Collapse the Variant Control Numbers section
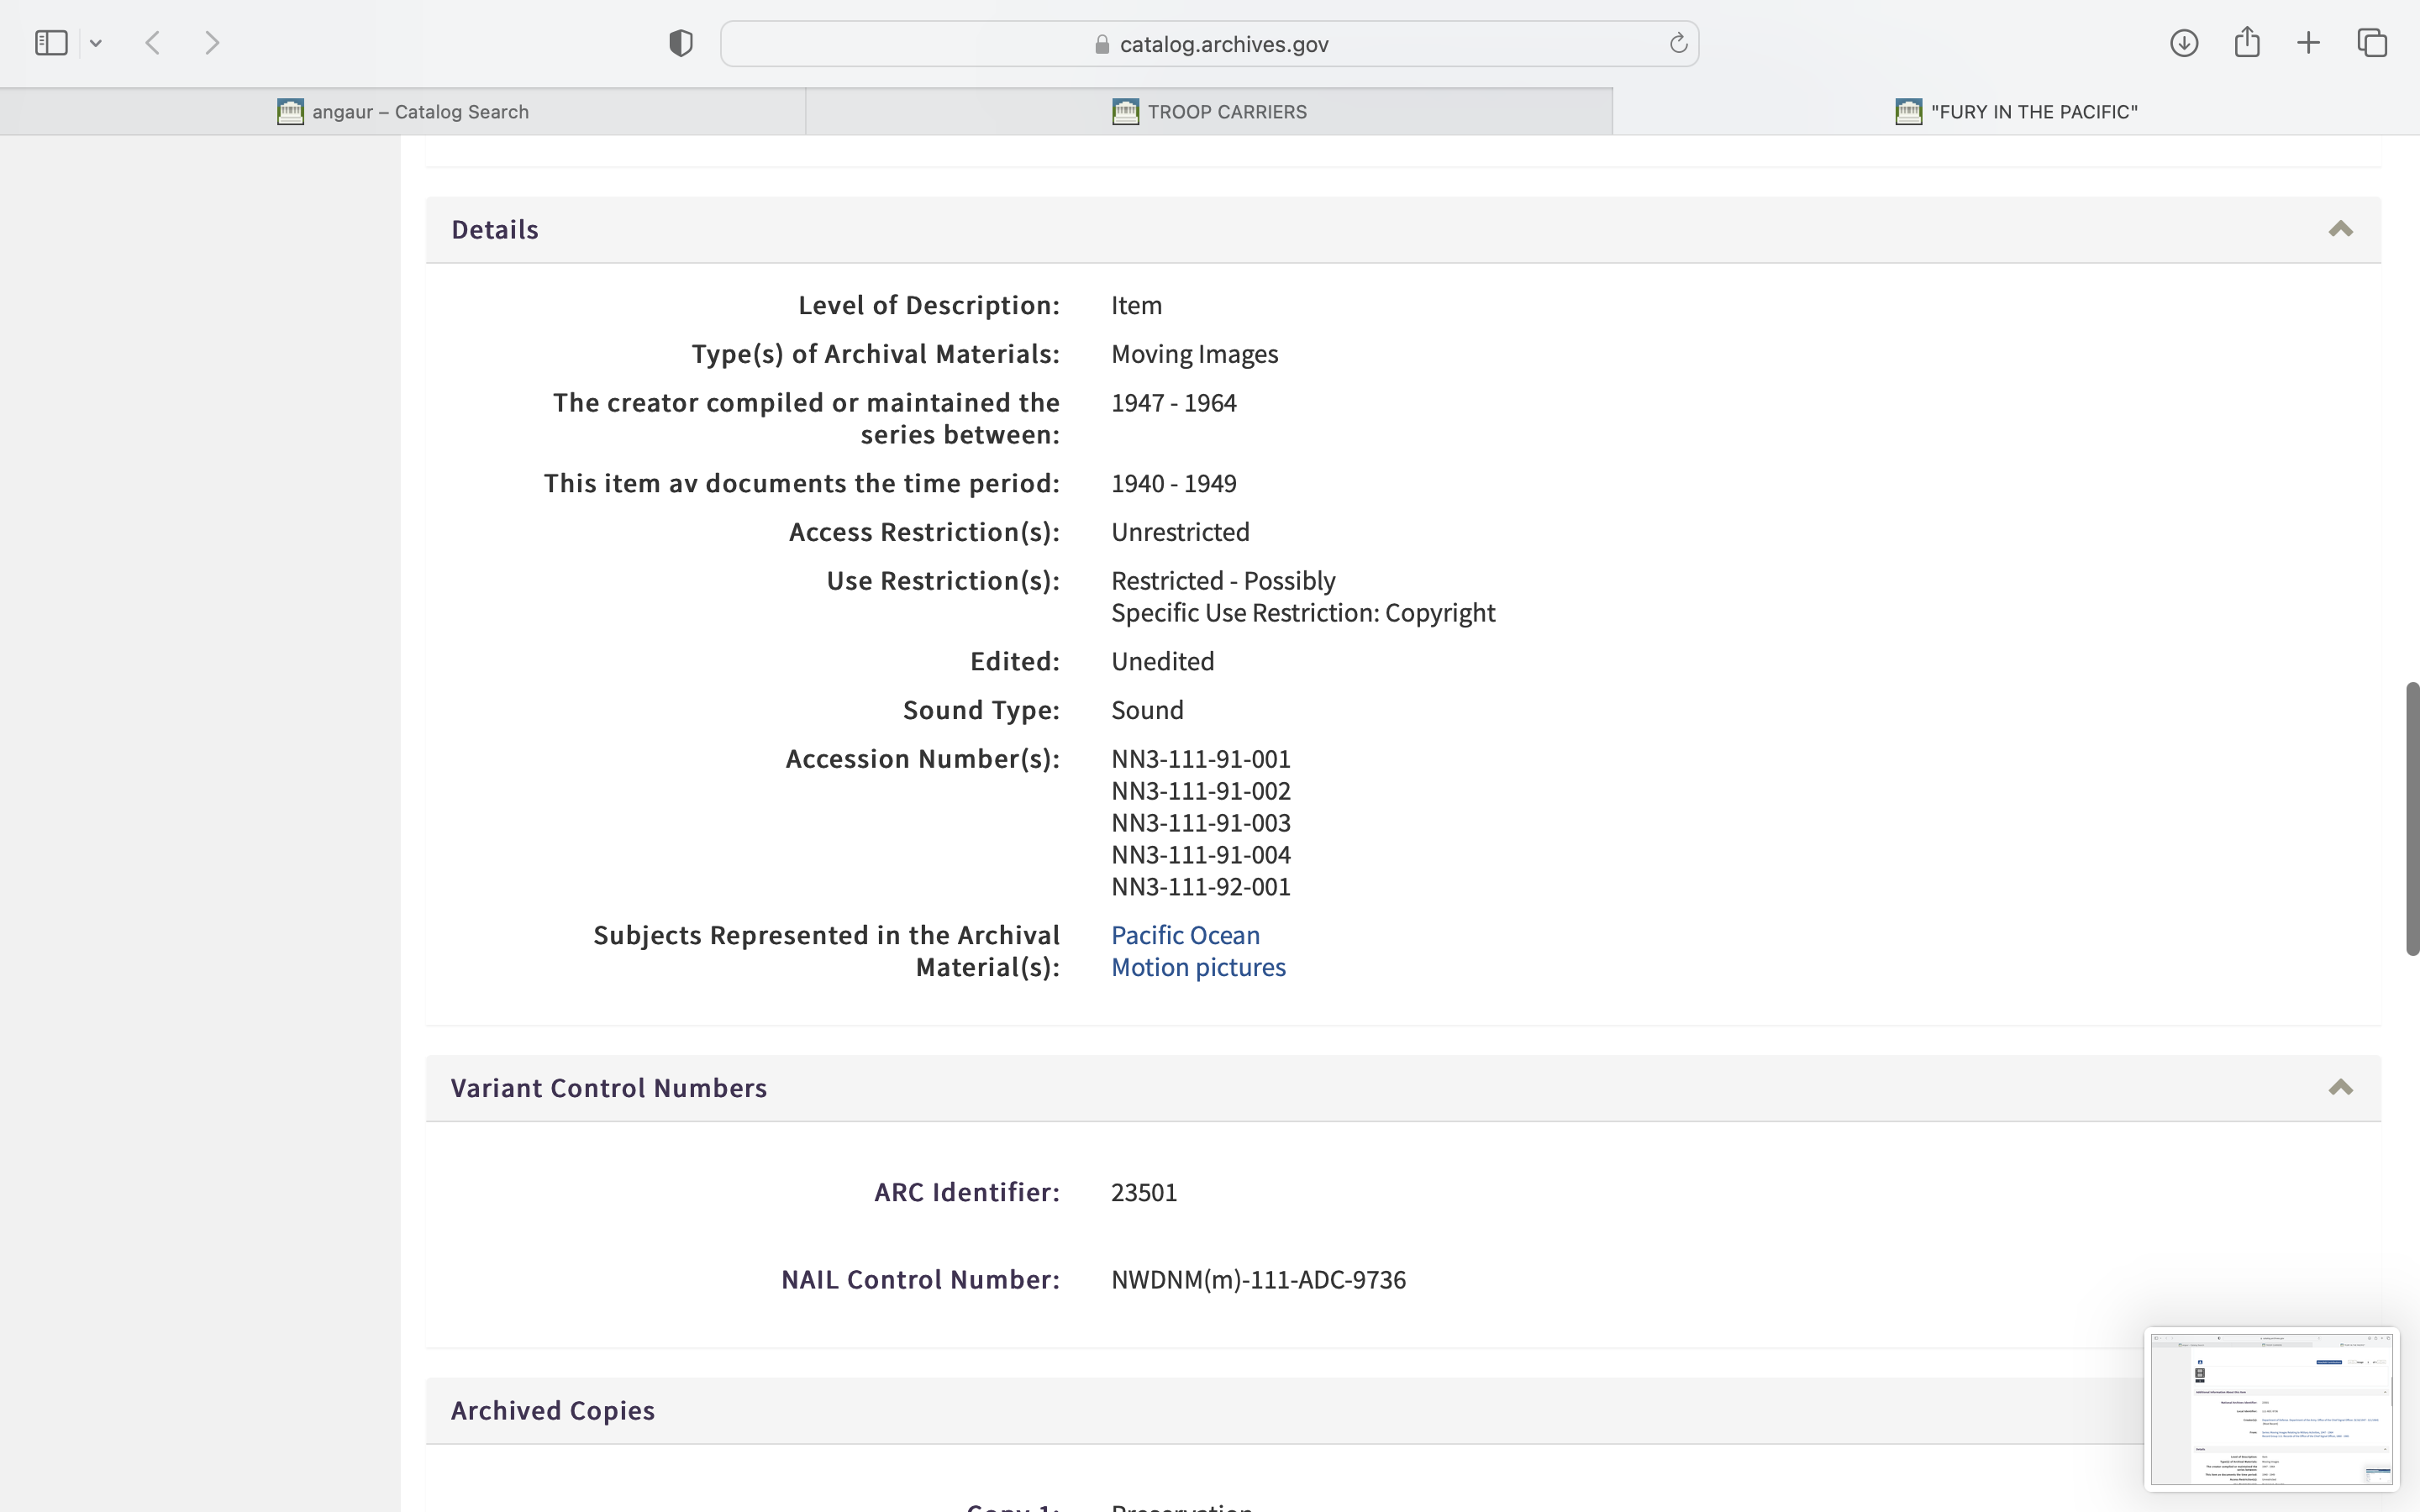The width and height of the screenshot is (2420, 1512). click(x=2340, y=1088)
